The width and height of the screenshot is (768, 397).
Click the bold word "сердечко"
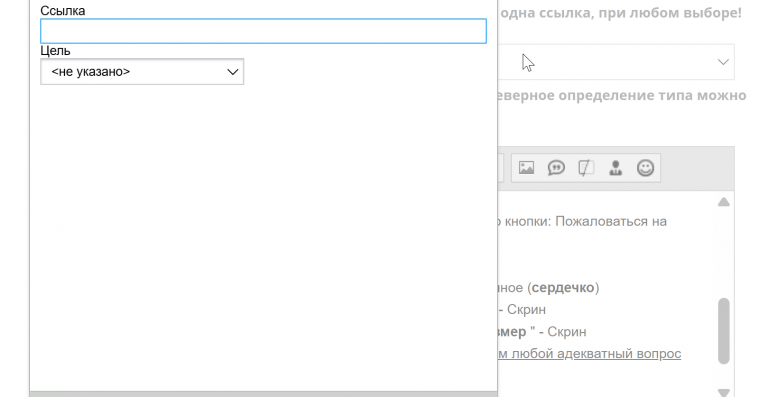pos(563,287)
